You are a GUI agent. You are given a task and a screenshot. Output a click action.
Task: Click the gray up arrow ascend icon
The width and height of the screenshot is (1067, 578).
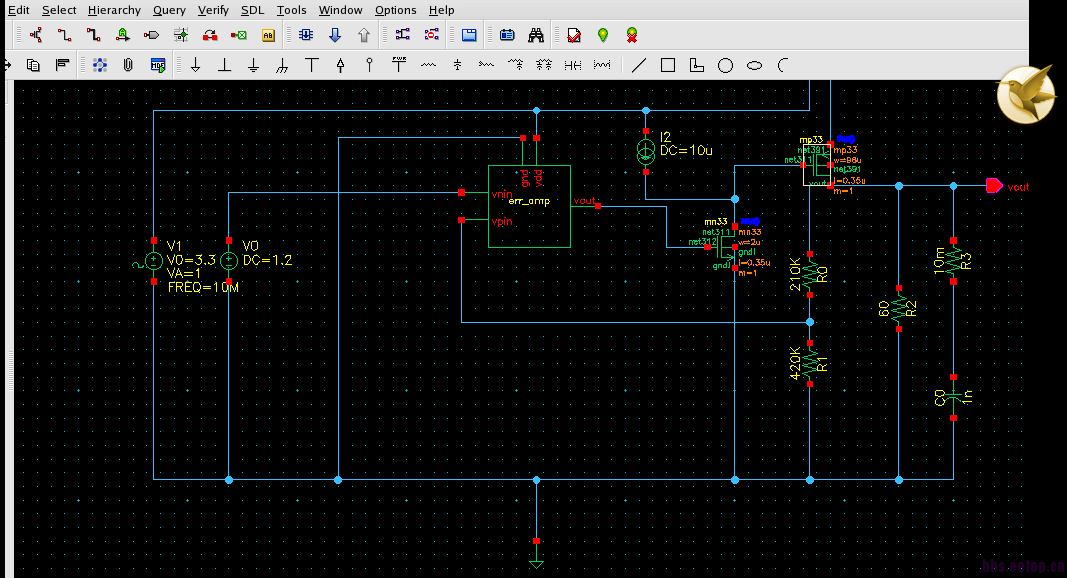[364, 35]
